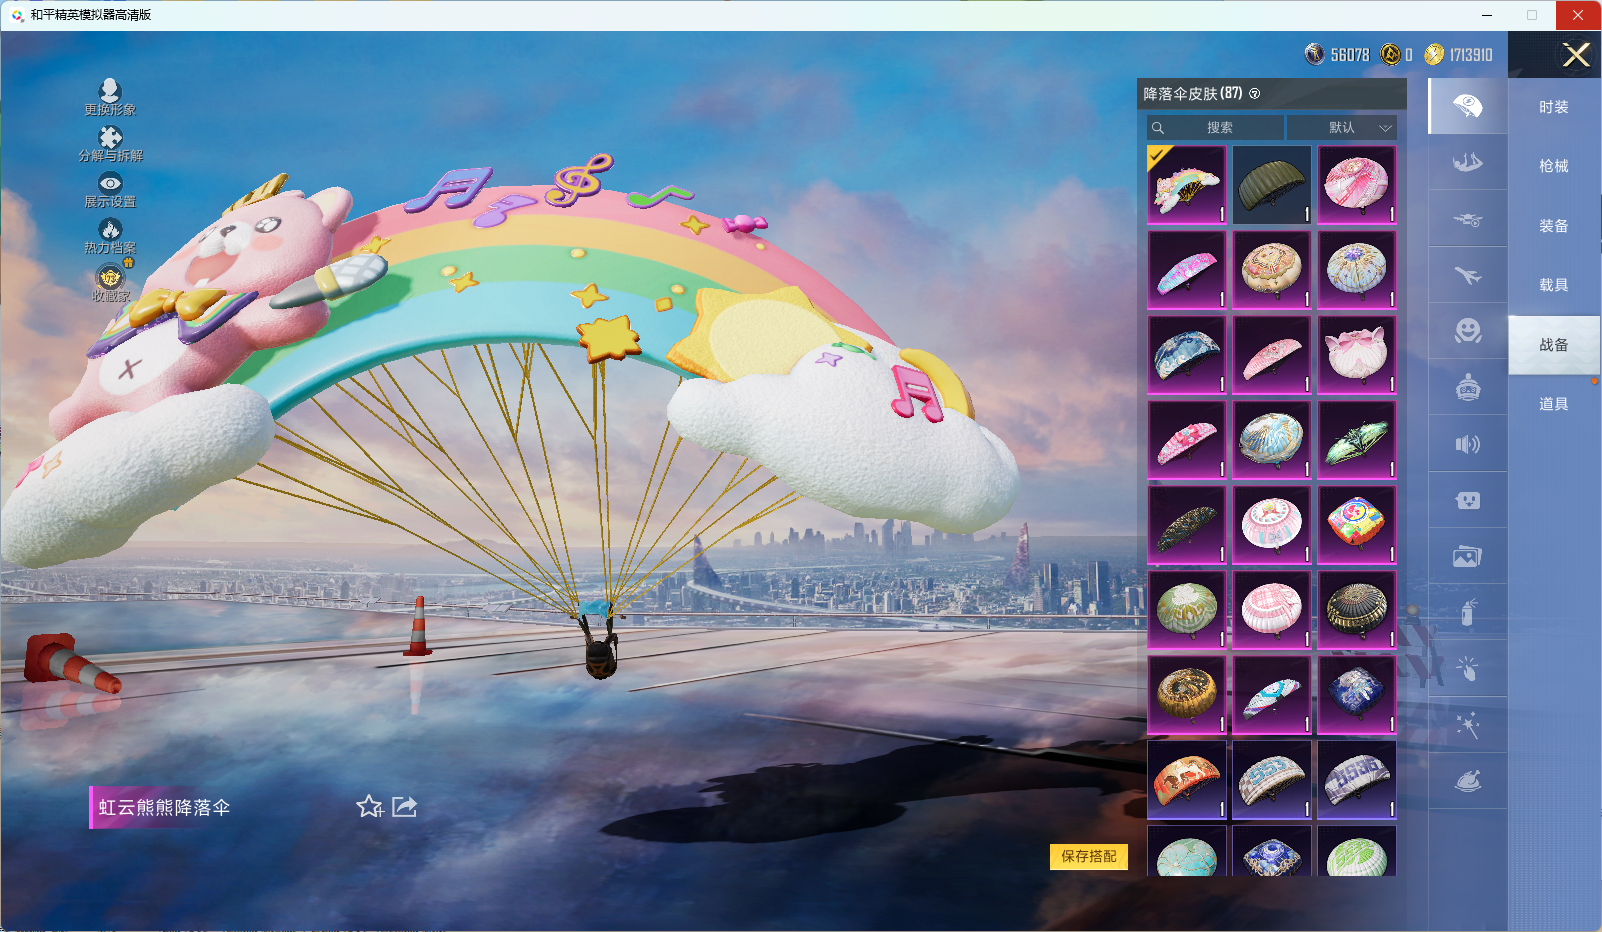
Task: Click the share arrow icon
Action: tap(405, 807)
